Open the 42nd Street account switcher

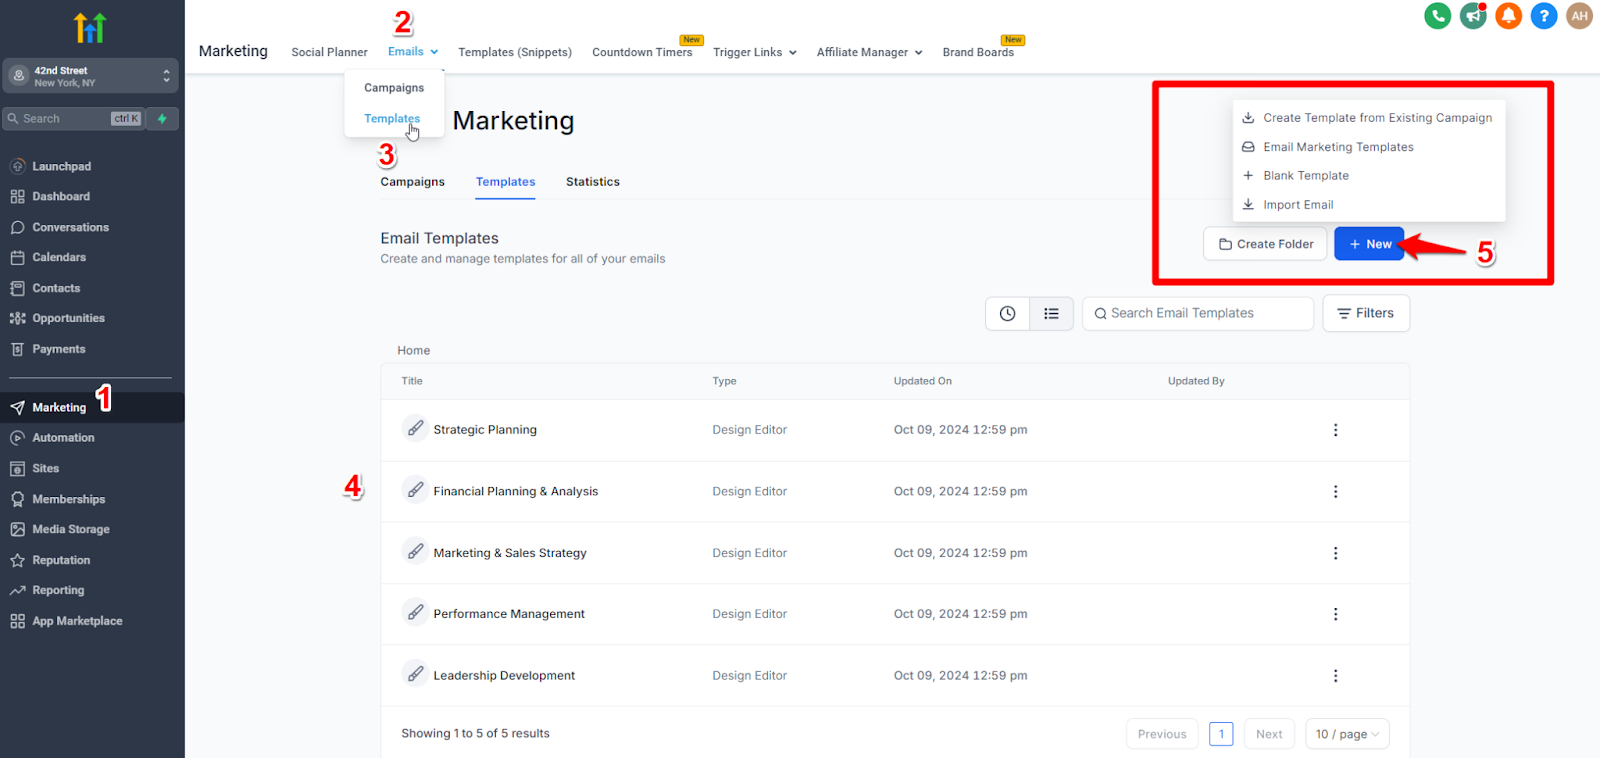90,76
